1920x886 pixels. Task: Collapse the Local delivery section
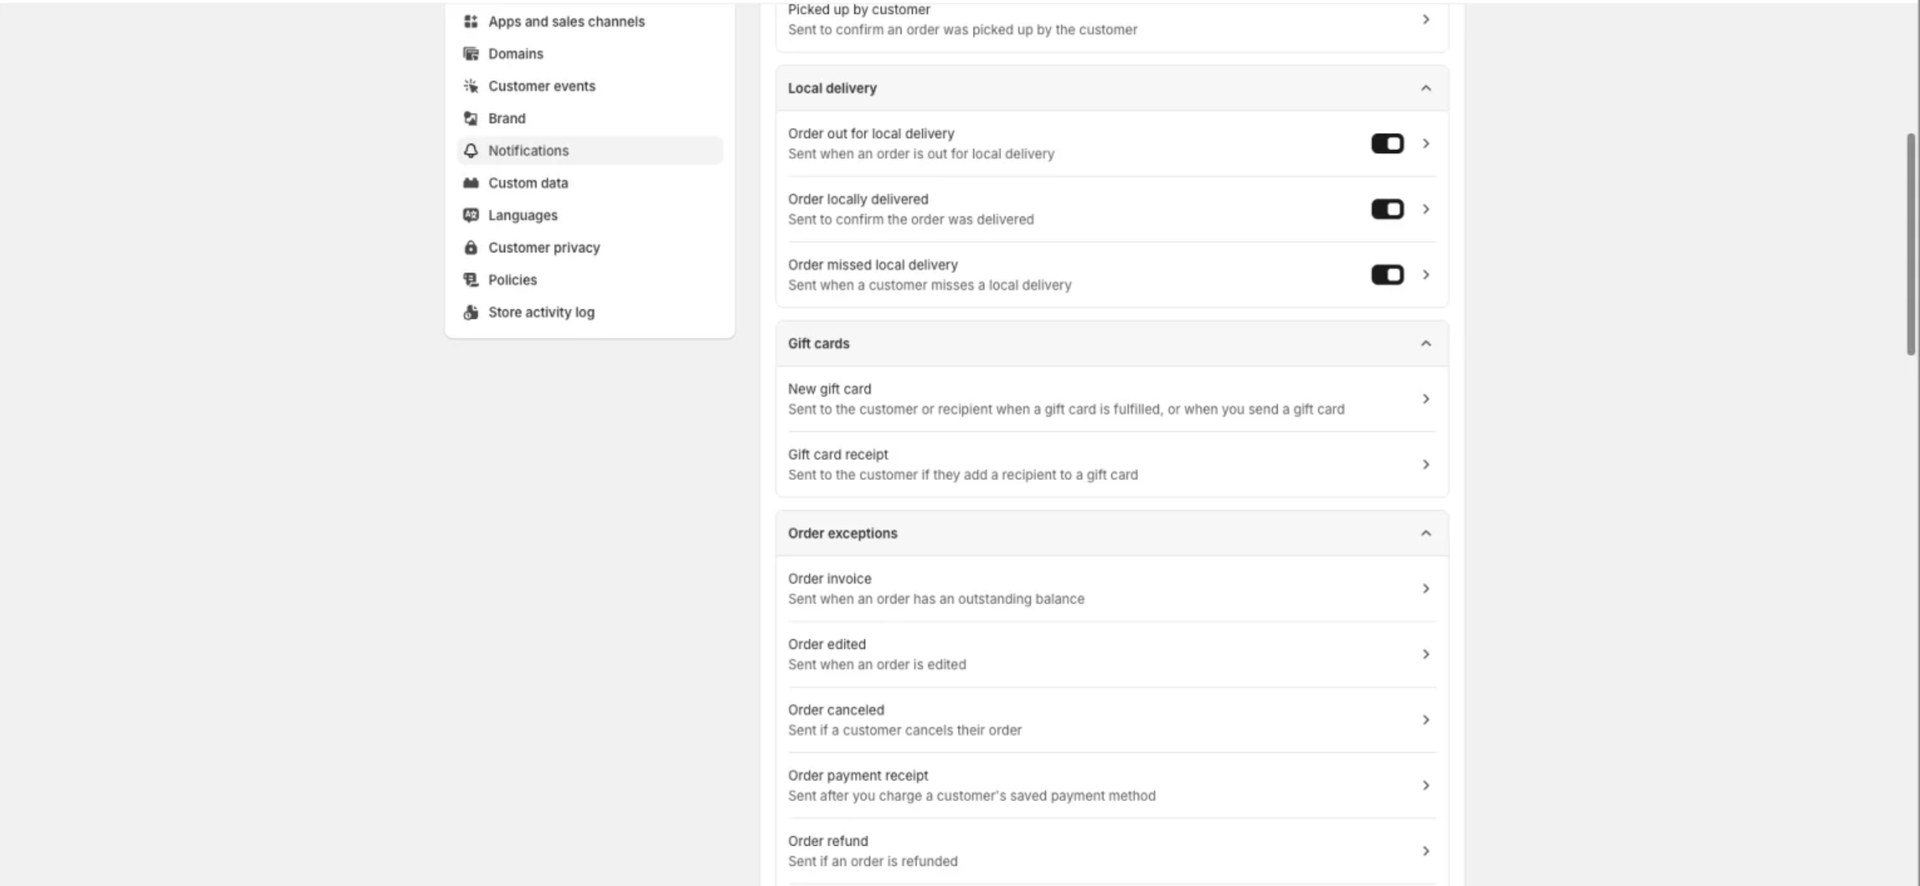tap(1425, 88)
